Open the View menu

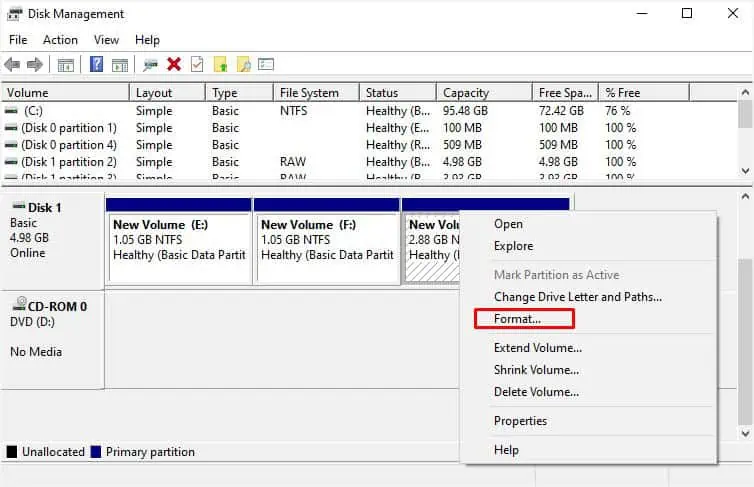(106, 40)
